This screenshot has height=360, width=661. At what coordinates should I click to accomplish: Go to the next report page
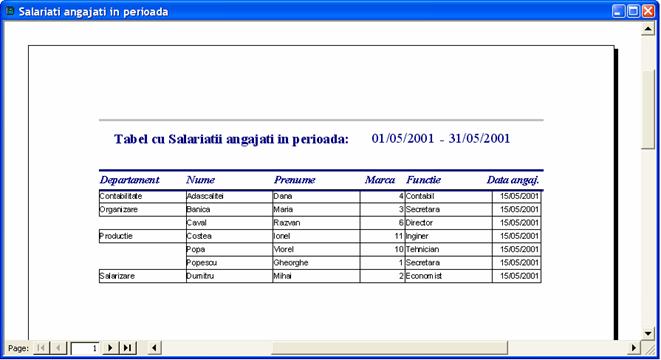pos(110,348)
